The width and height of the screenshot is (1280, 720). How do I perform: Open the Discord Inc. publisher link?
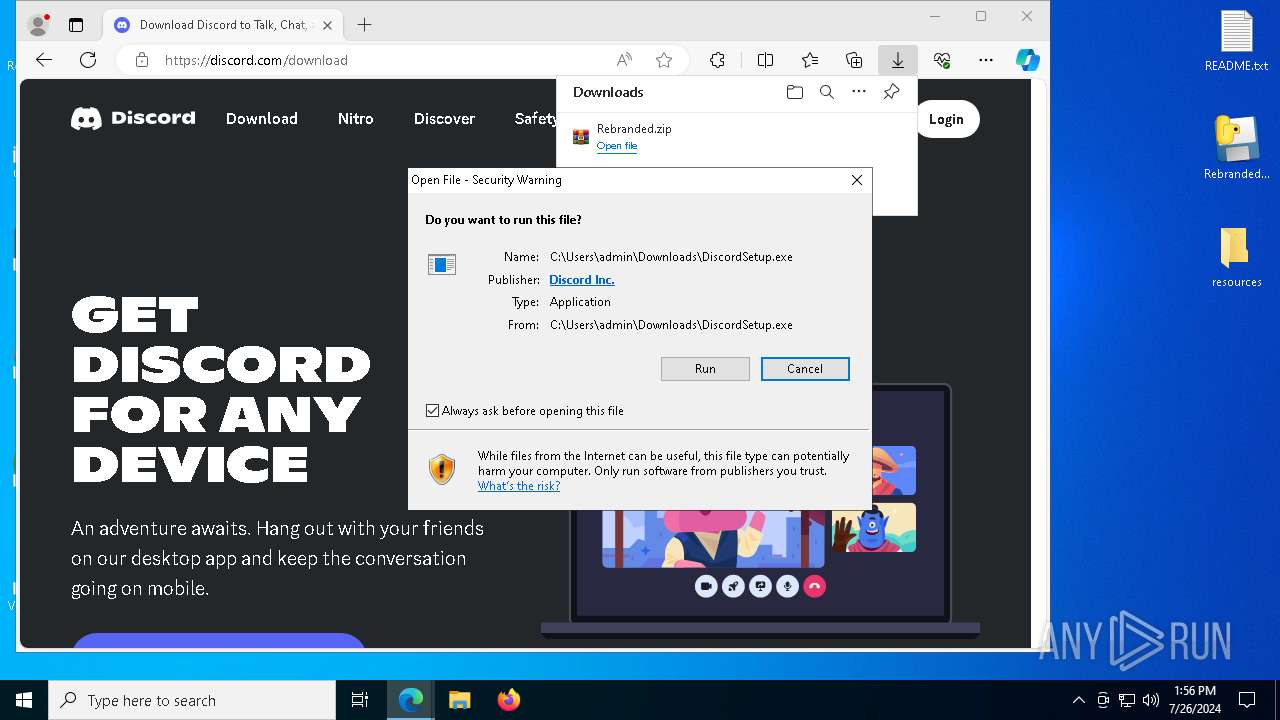coord(582,280)
